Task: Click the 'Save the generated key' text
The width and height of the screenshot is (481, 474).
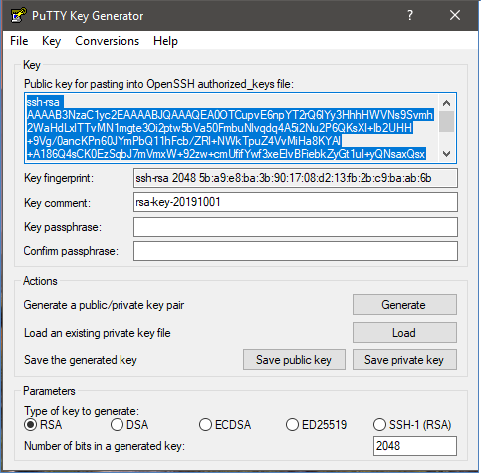Action: (80, 360)
